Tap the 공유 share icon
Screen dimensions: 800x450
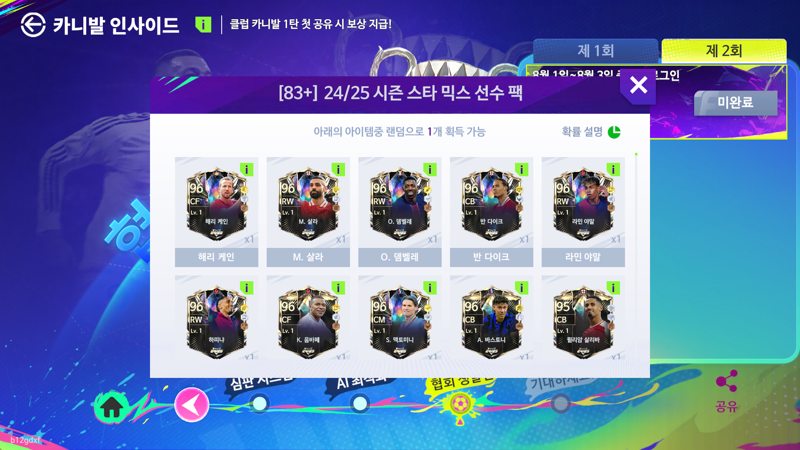click(727, 381)
